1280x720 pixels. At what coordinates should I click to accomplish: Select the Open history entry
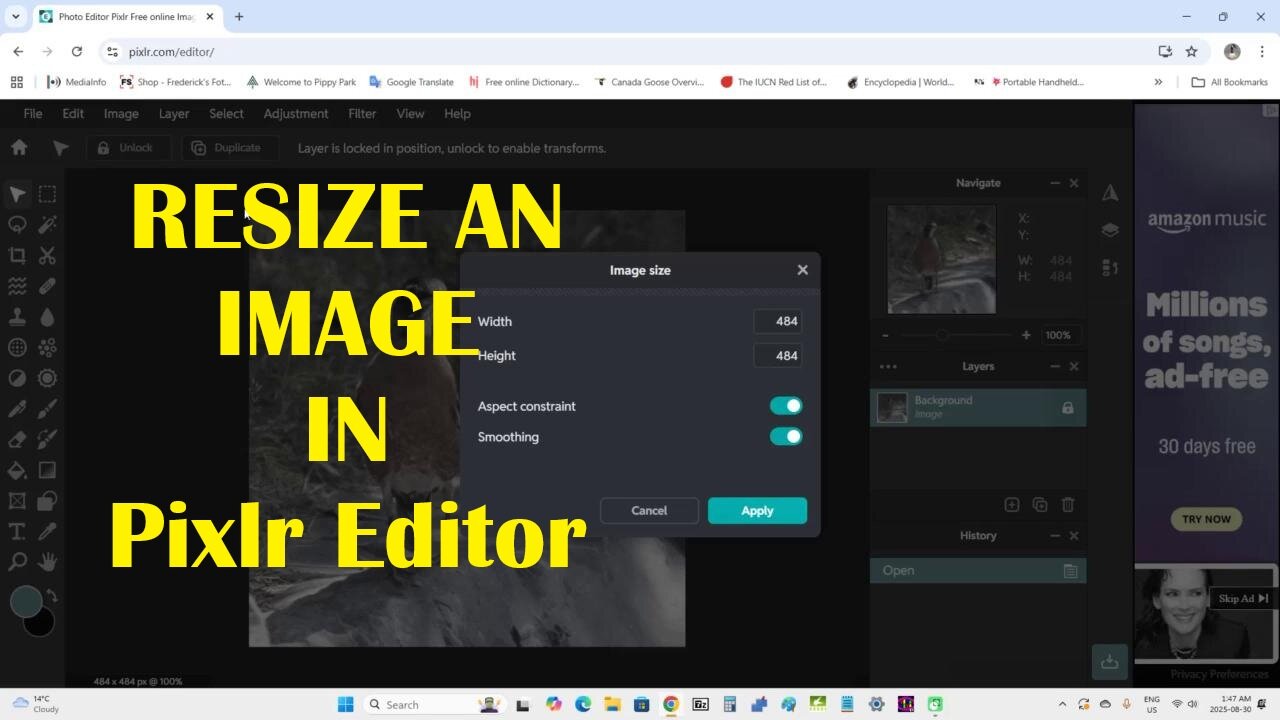(978, 571)
